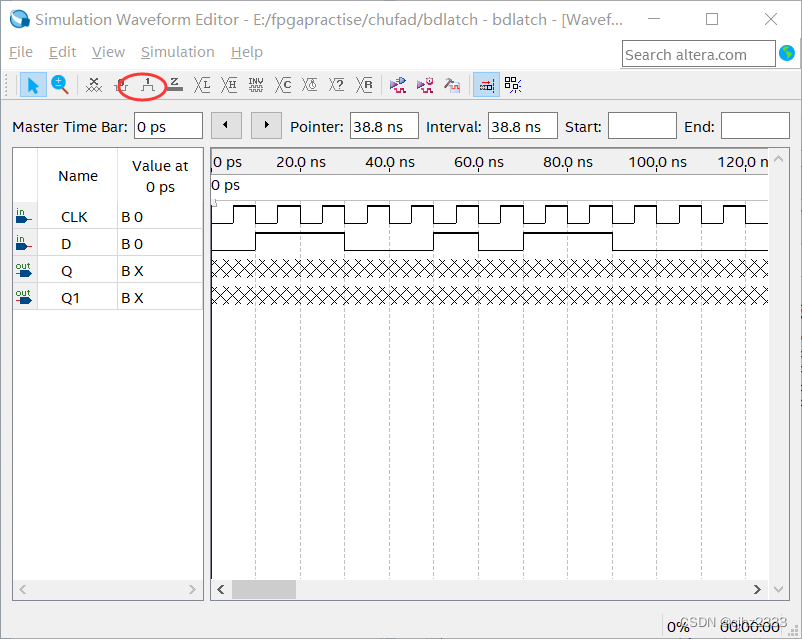This screenshot has width=802, height=639.
Task: Apply Forcing Low (0) value
Action: click(x=121, y=85)
